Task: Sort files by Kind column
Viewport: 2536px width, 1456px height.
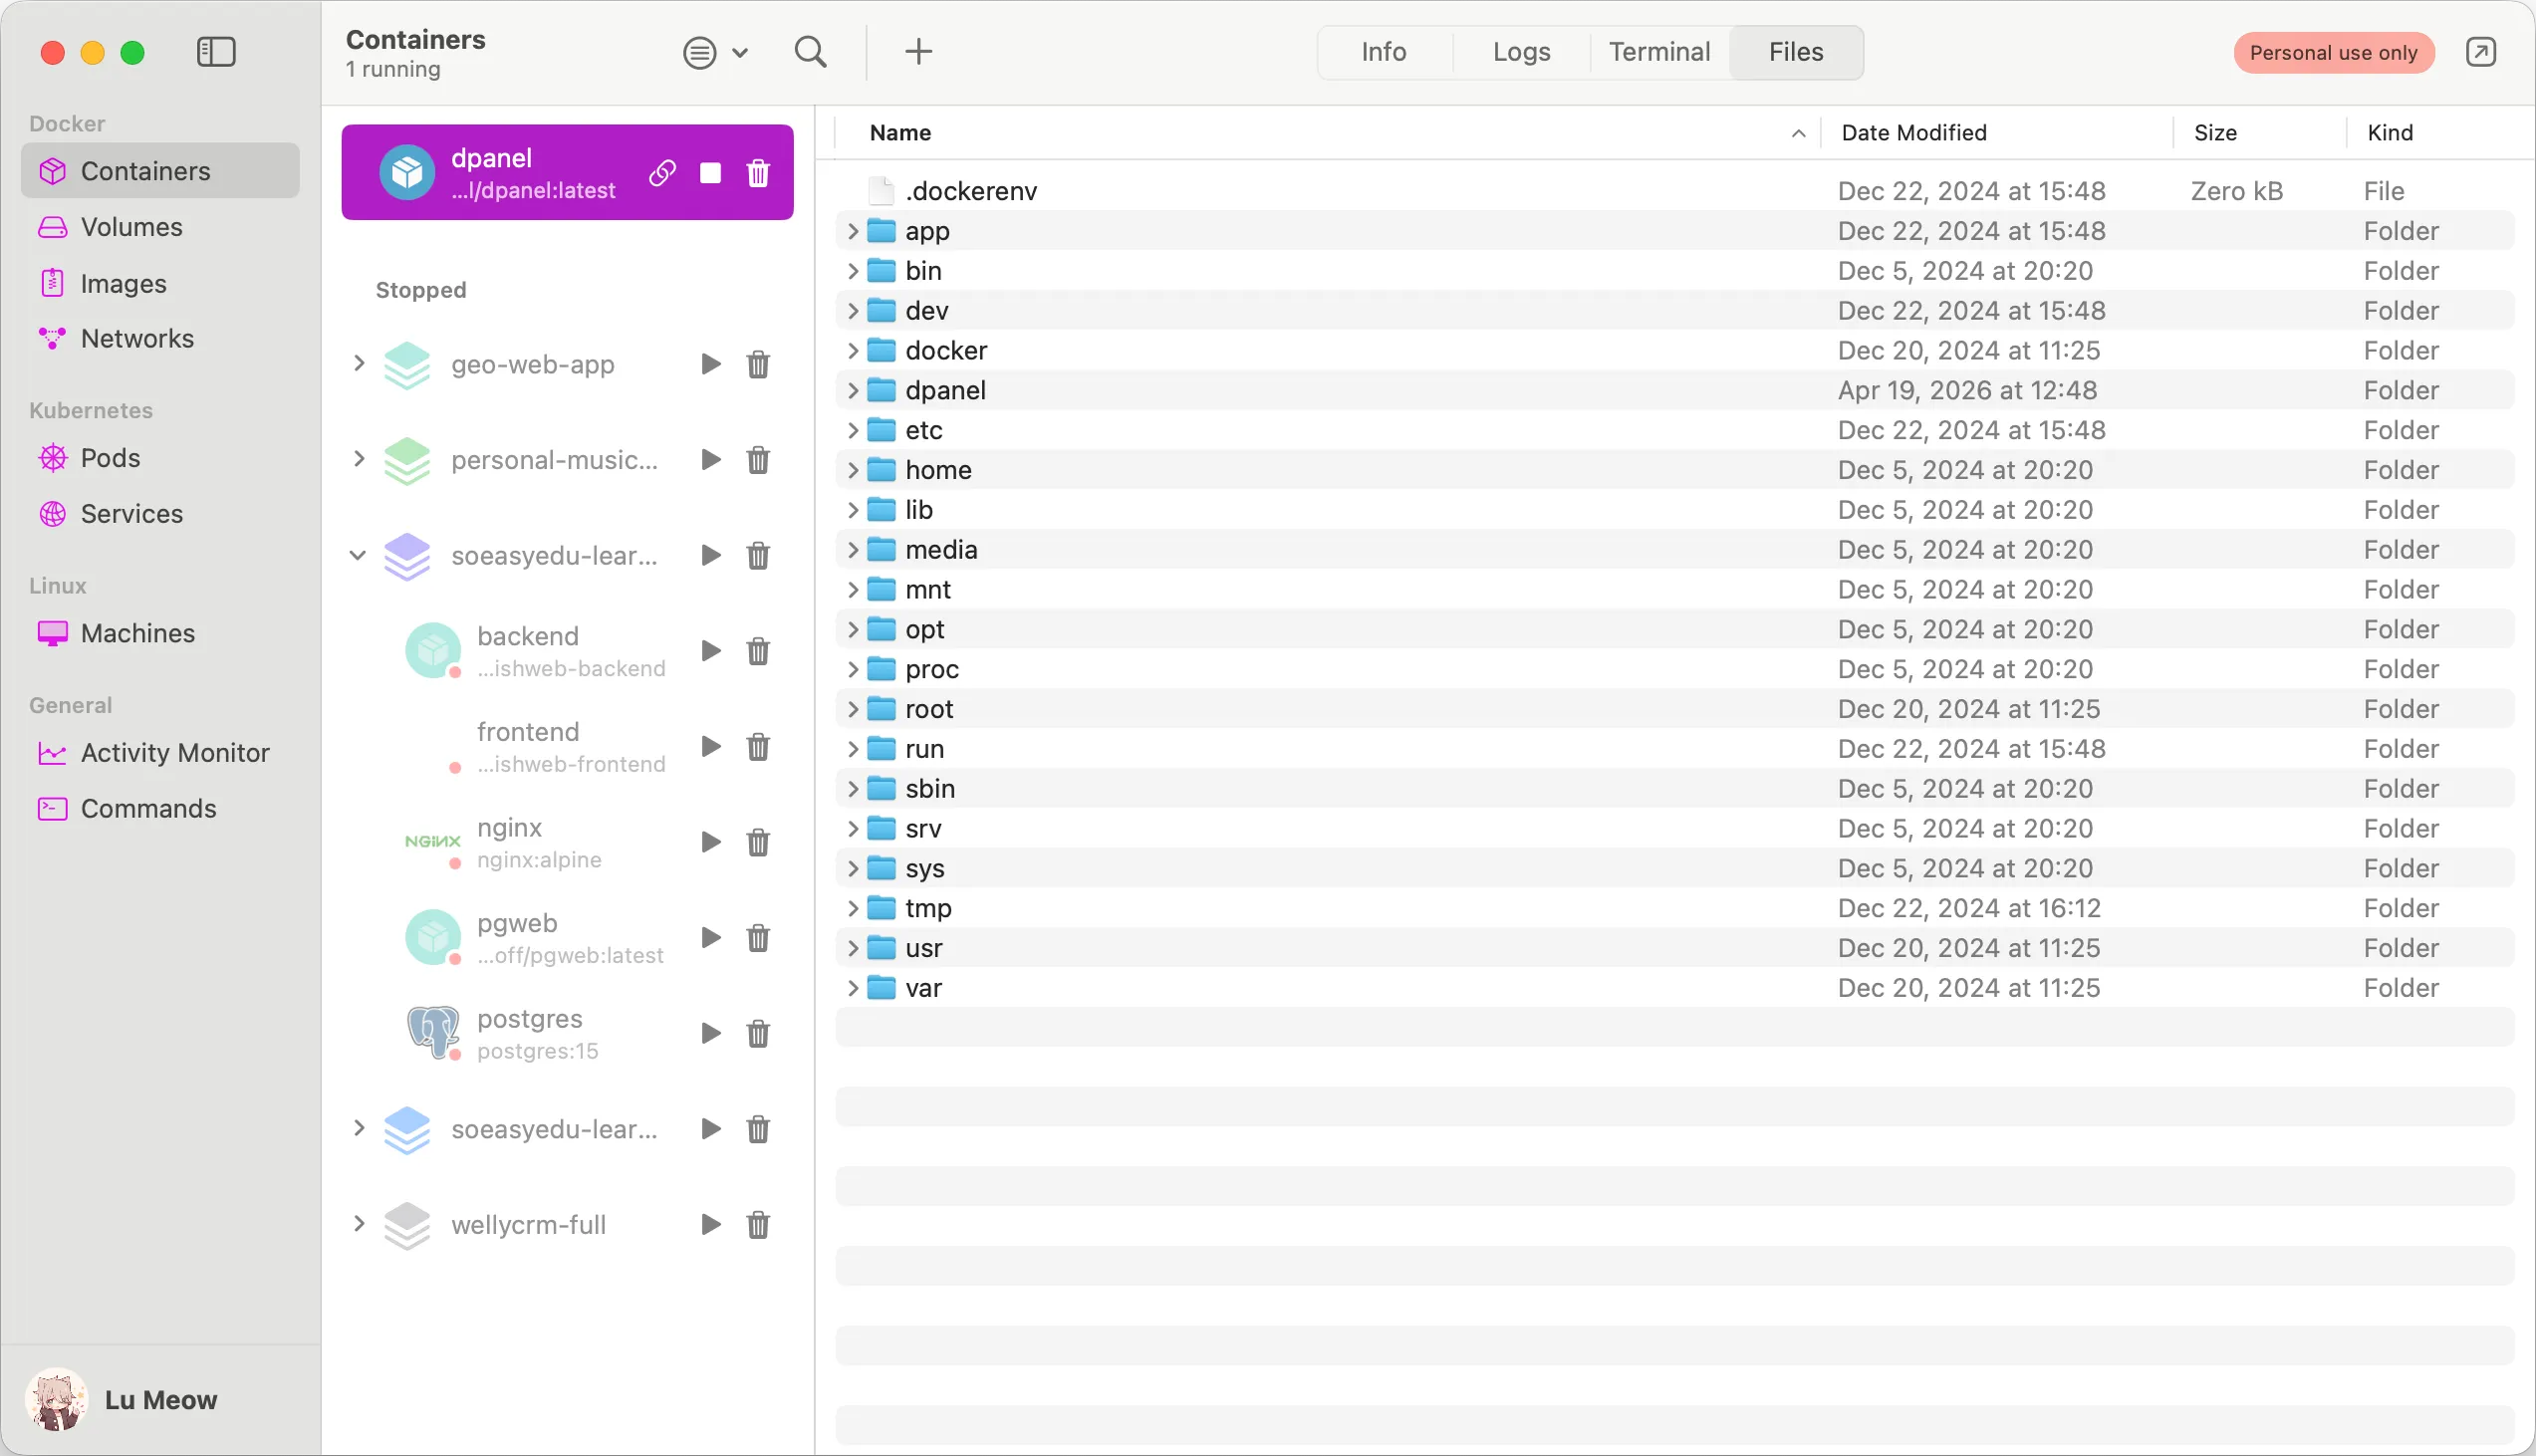Action: click(2440, 133)
